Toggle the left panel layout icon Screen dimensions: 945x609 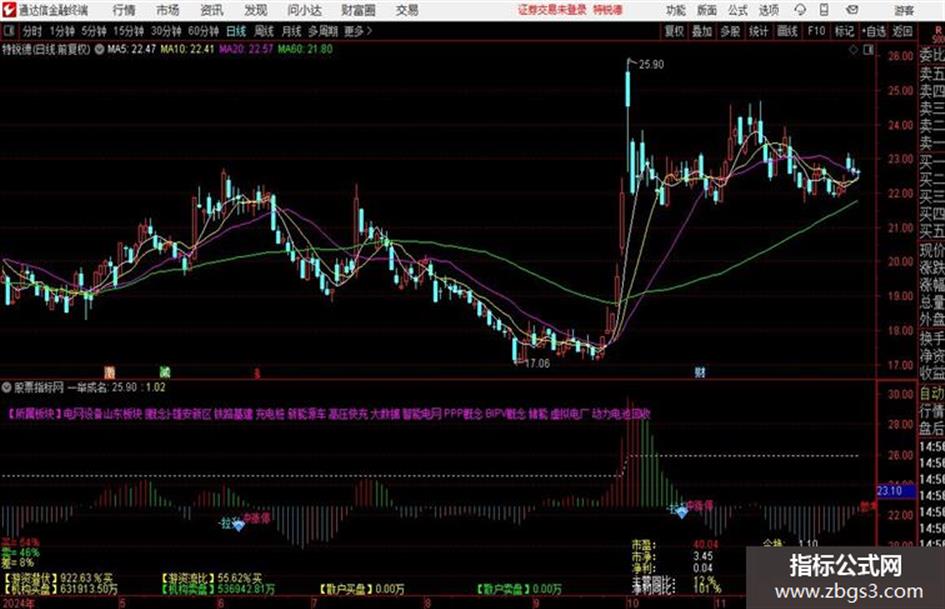tap(8, 31)
